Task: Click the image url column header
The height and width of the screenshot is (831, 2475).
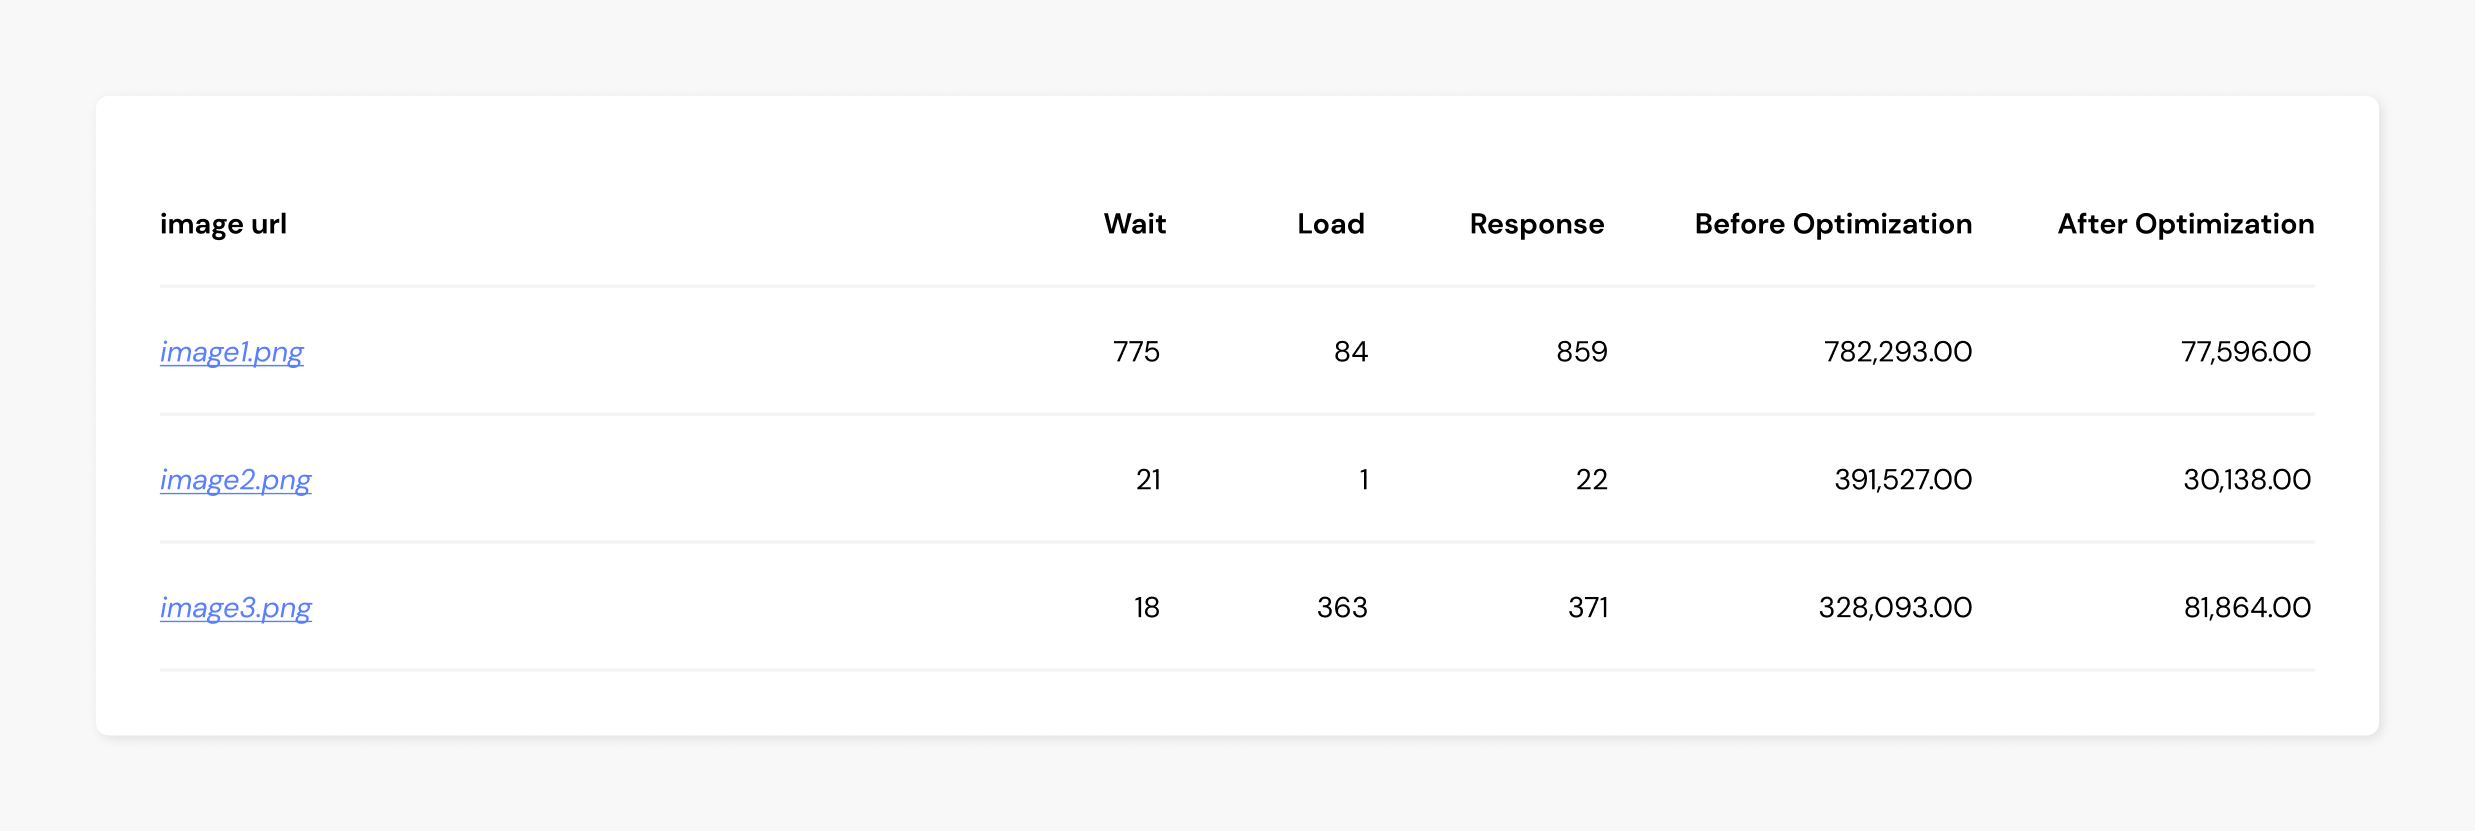Action: (x=223, y=224)
